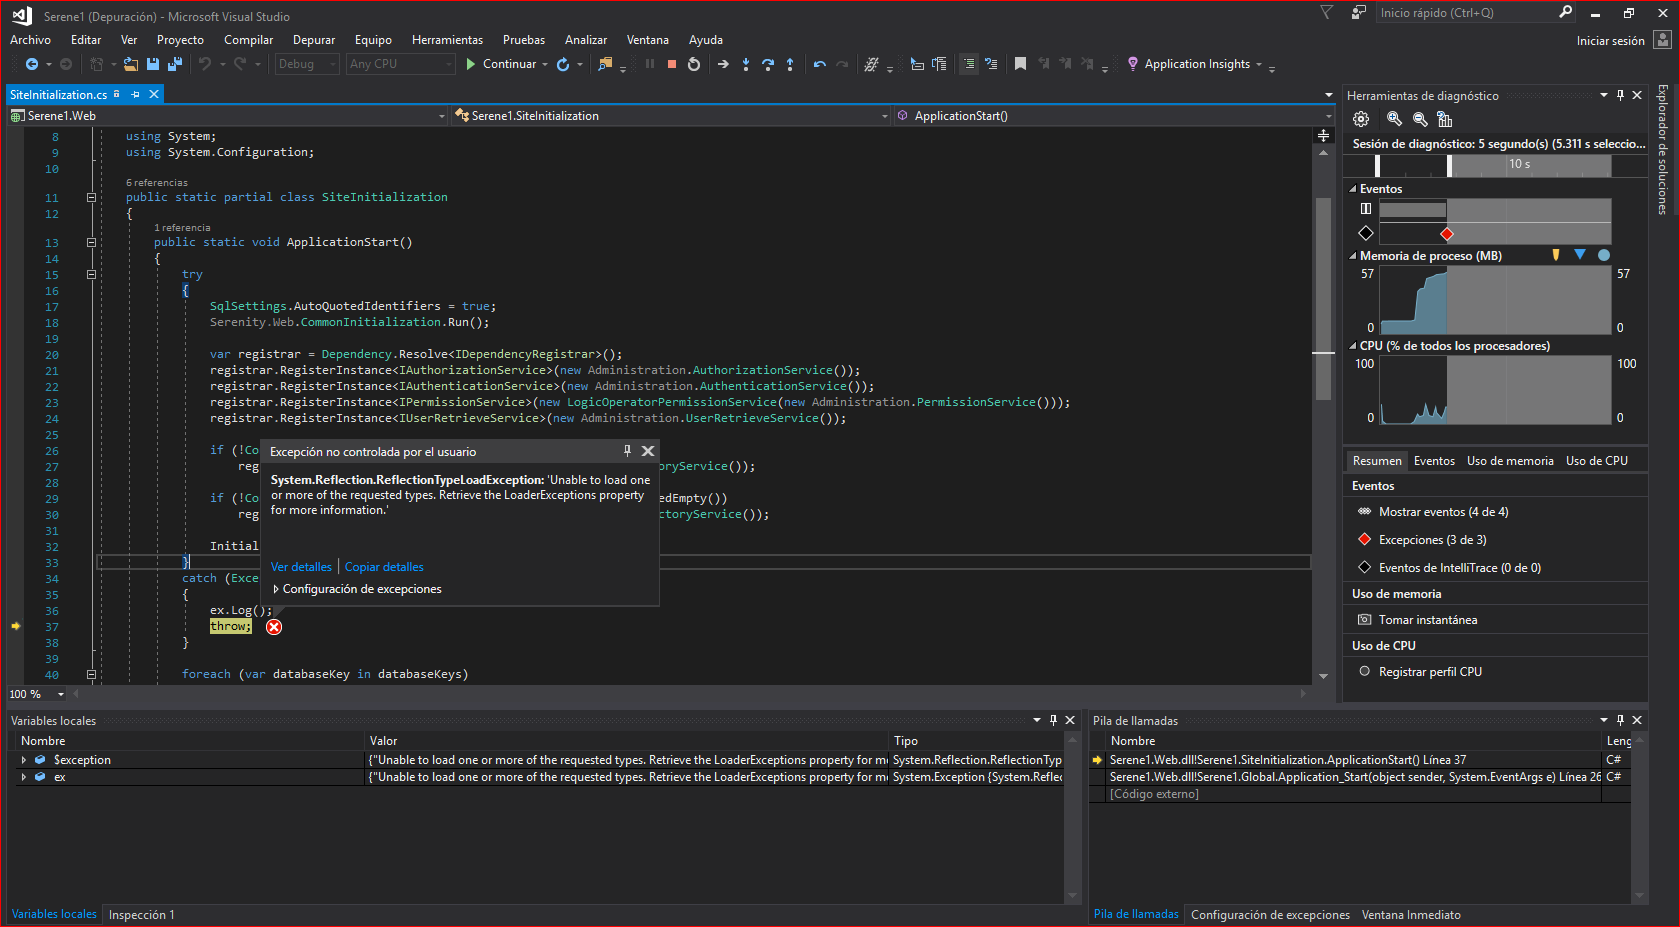Click the notifications filter flag icon

(x=1327, y=13)
